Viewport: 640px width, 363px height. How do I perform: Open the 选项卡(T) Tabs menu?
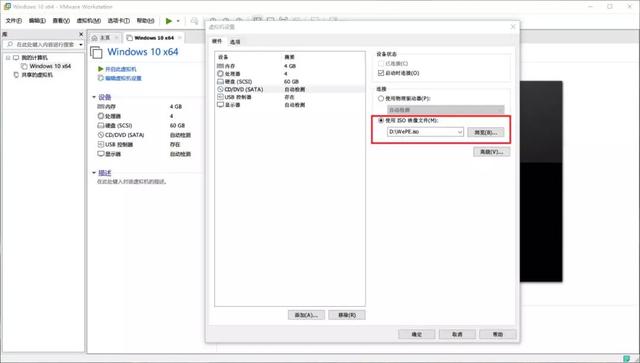[x=118, y=20]
